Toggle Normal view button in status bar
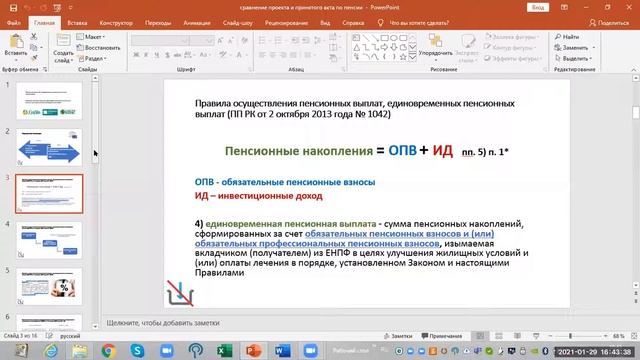 pyautogui.click(x=480, y=336)
